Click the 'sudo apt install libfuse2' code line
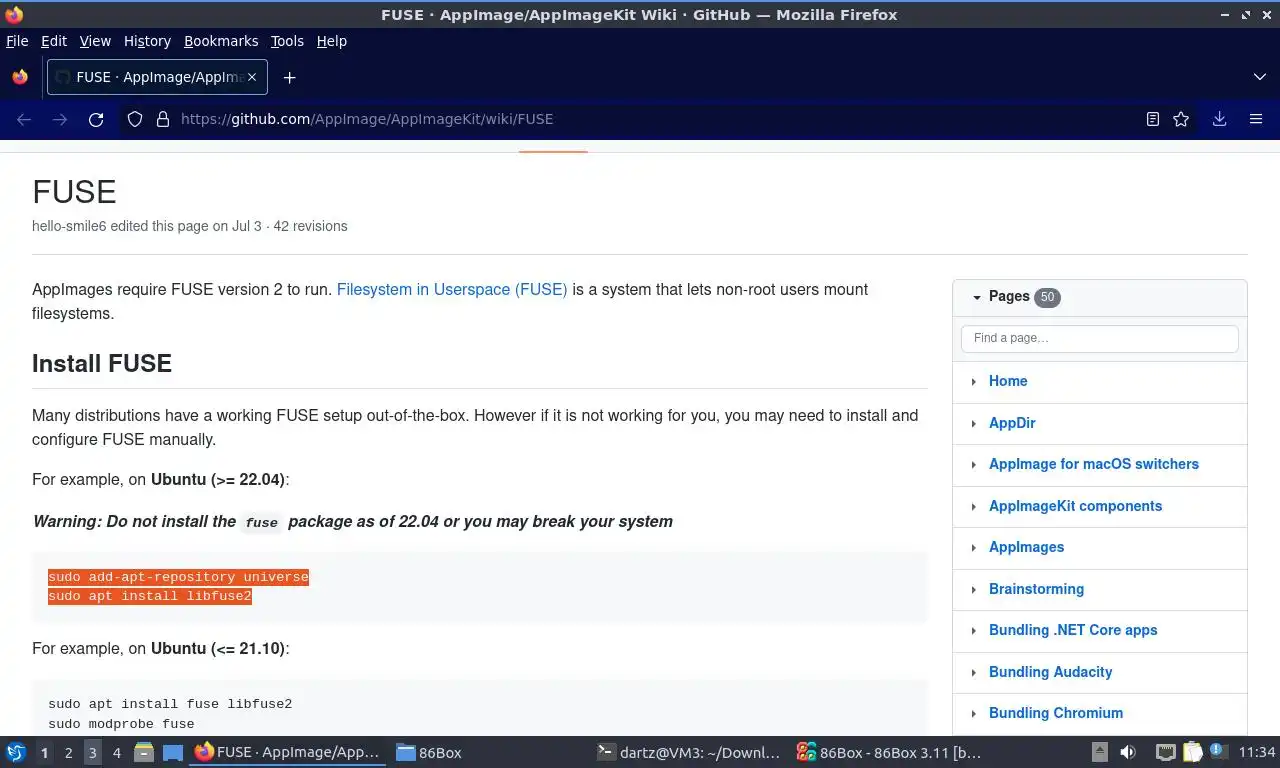This screenshot has width=1280, height=768. (150, 596)
